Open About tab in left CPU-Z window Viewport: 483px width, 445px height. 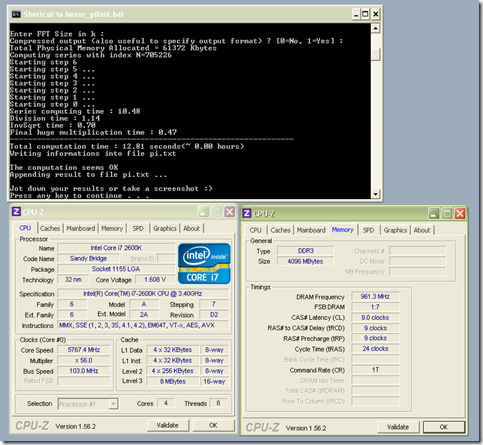click(191, 228)
